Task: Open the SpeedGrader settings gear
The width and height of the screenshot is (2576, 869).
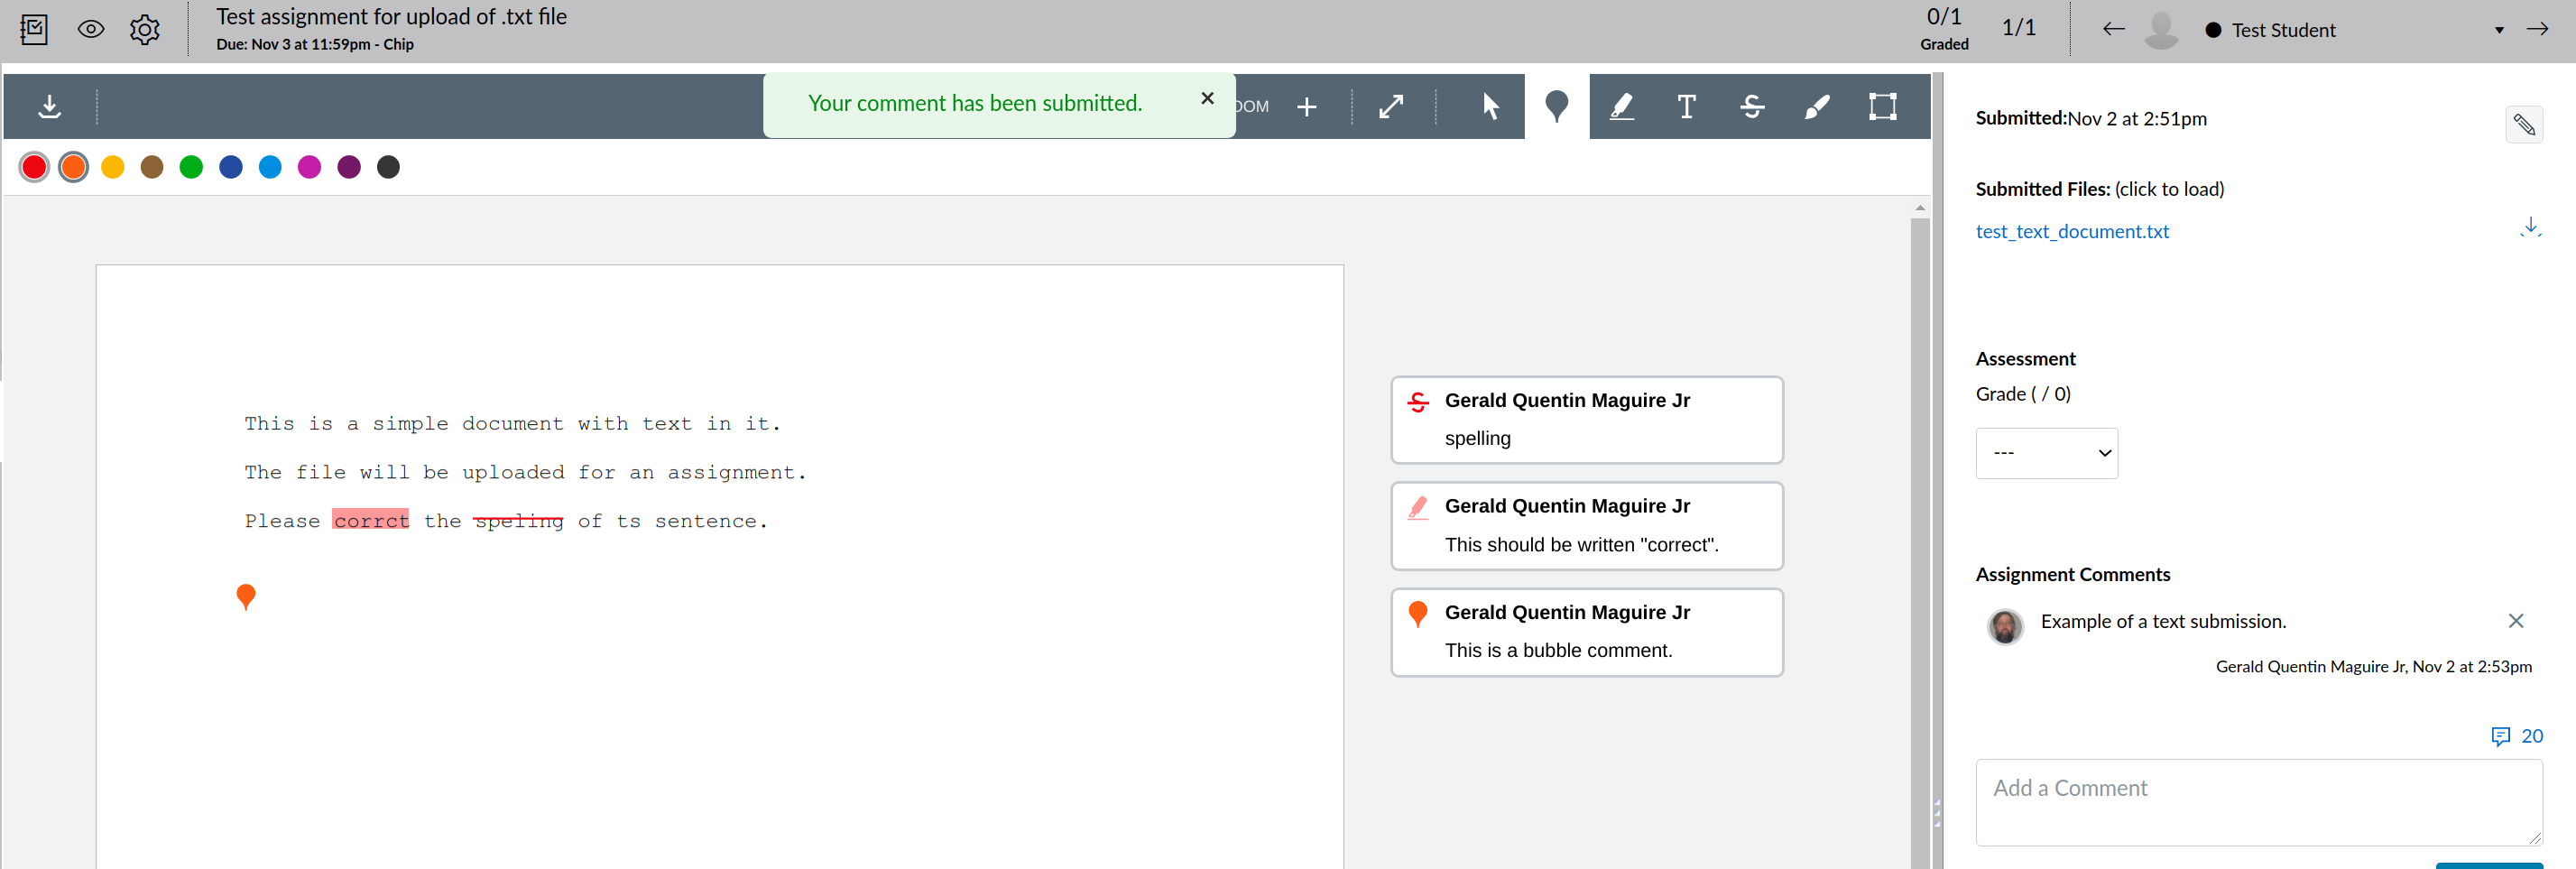Action: click(x=145, y=29)
